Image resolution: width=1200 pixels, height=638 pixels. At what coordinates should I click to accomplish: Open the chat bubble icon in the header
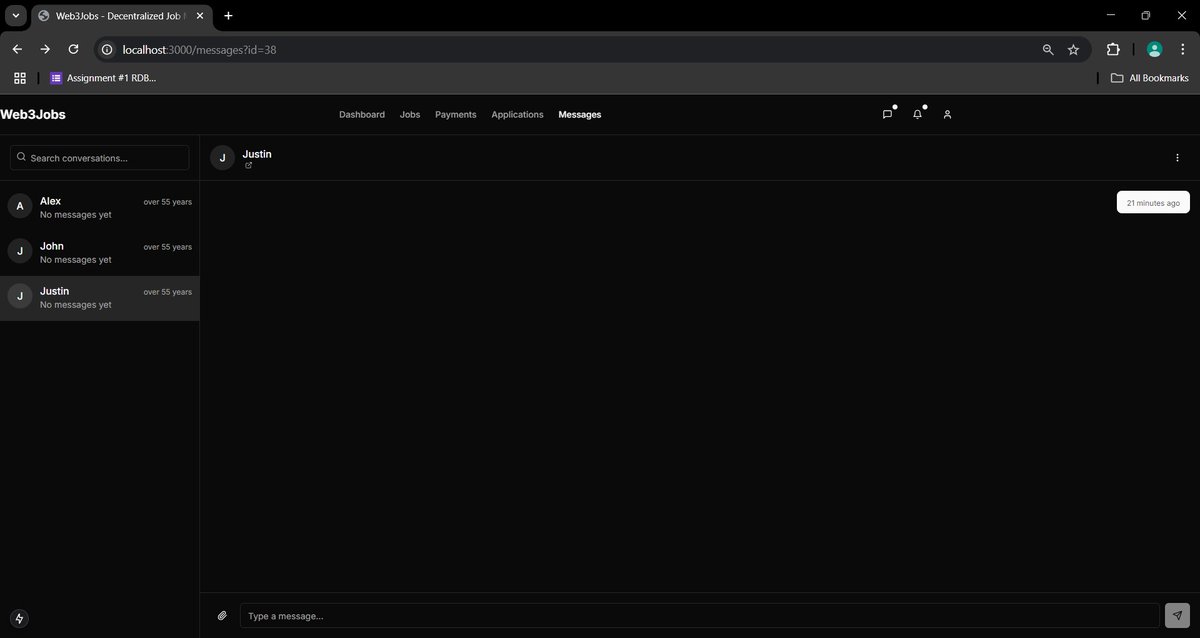[x=886, y=113]
